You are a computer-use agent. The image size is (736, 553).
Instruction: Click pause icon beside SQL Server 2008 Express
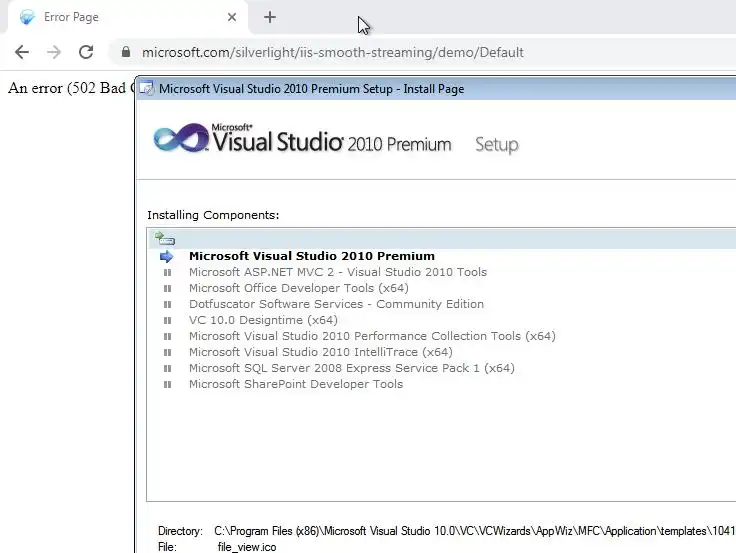coord(167,368)
